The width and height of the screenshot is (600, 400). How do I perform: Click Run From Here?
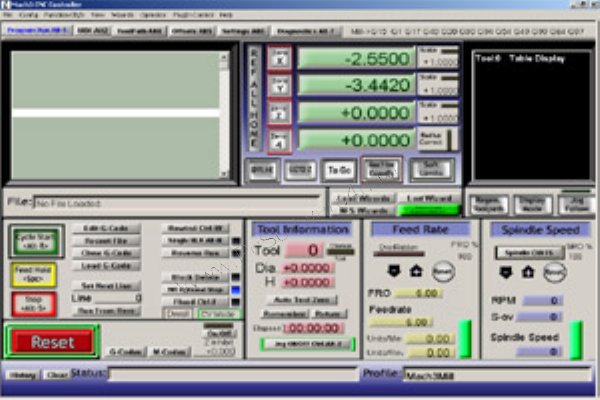click(x=106, y=311)
